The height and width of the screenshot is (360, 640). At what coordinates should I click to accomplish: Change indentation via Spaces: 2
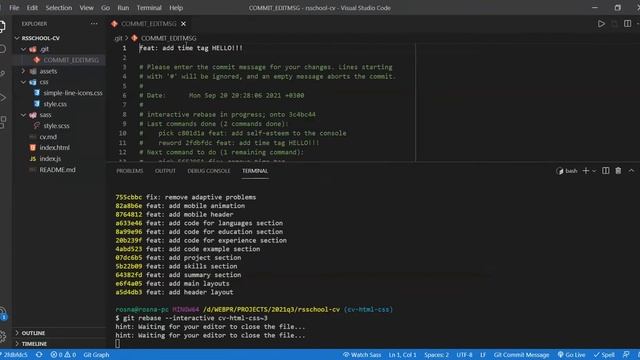click(x=436, y=355)
